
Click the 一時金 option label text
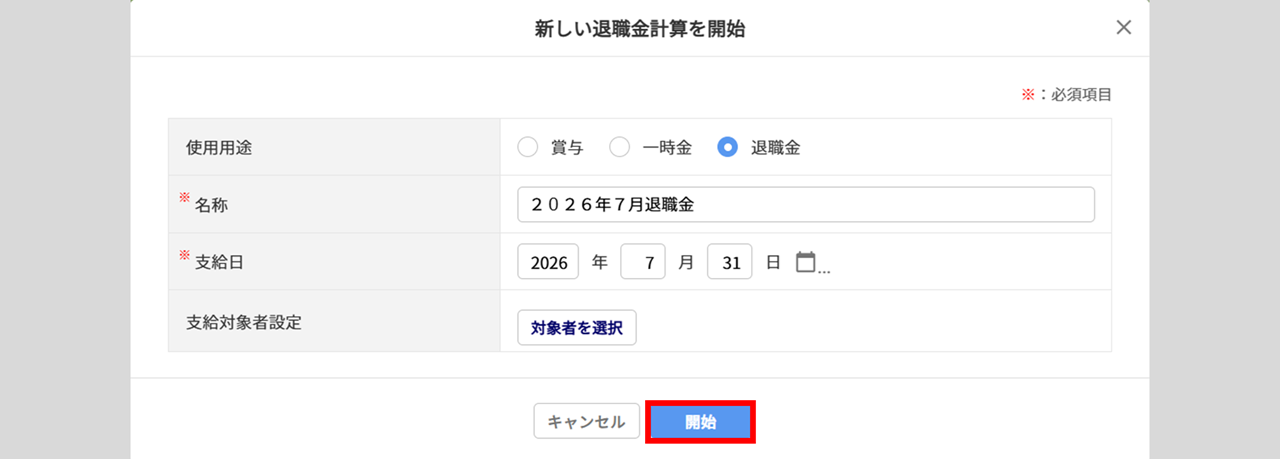(x=667, y=148)
